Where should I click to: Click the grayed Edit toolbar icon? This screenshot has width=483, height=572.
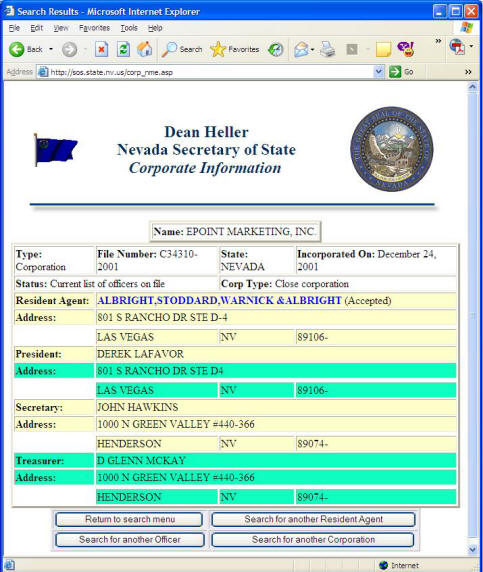click(x=352, y=49)
